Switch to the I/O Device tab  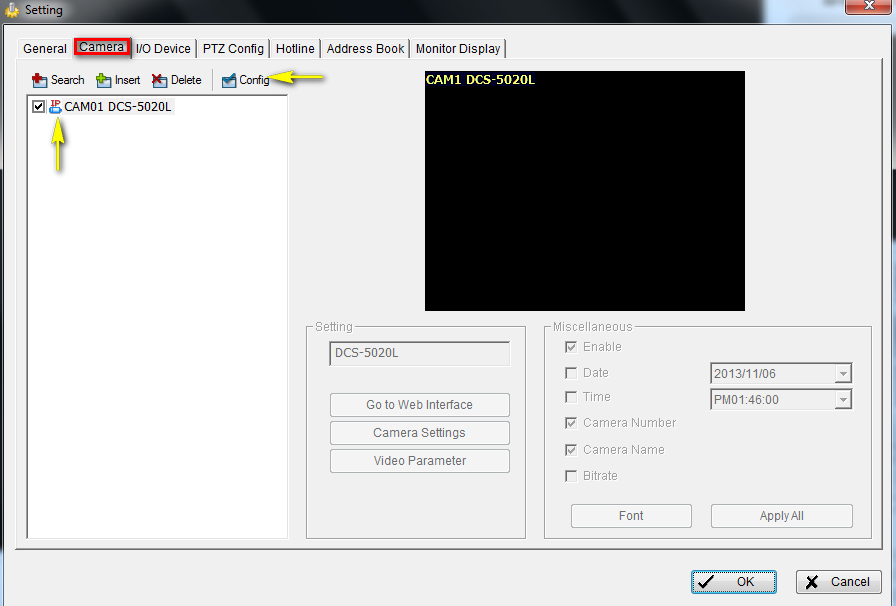pyautogui.click(x=163, y=49)
